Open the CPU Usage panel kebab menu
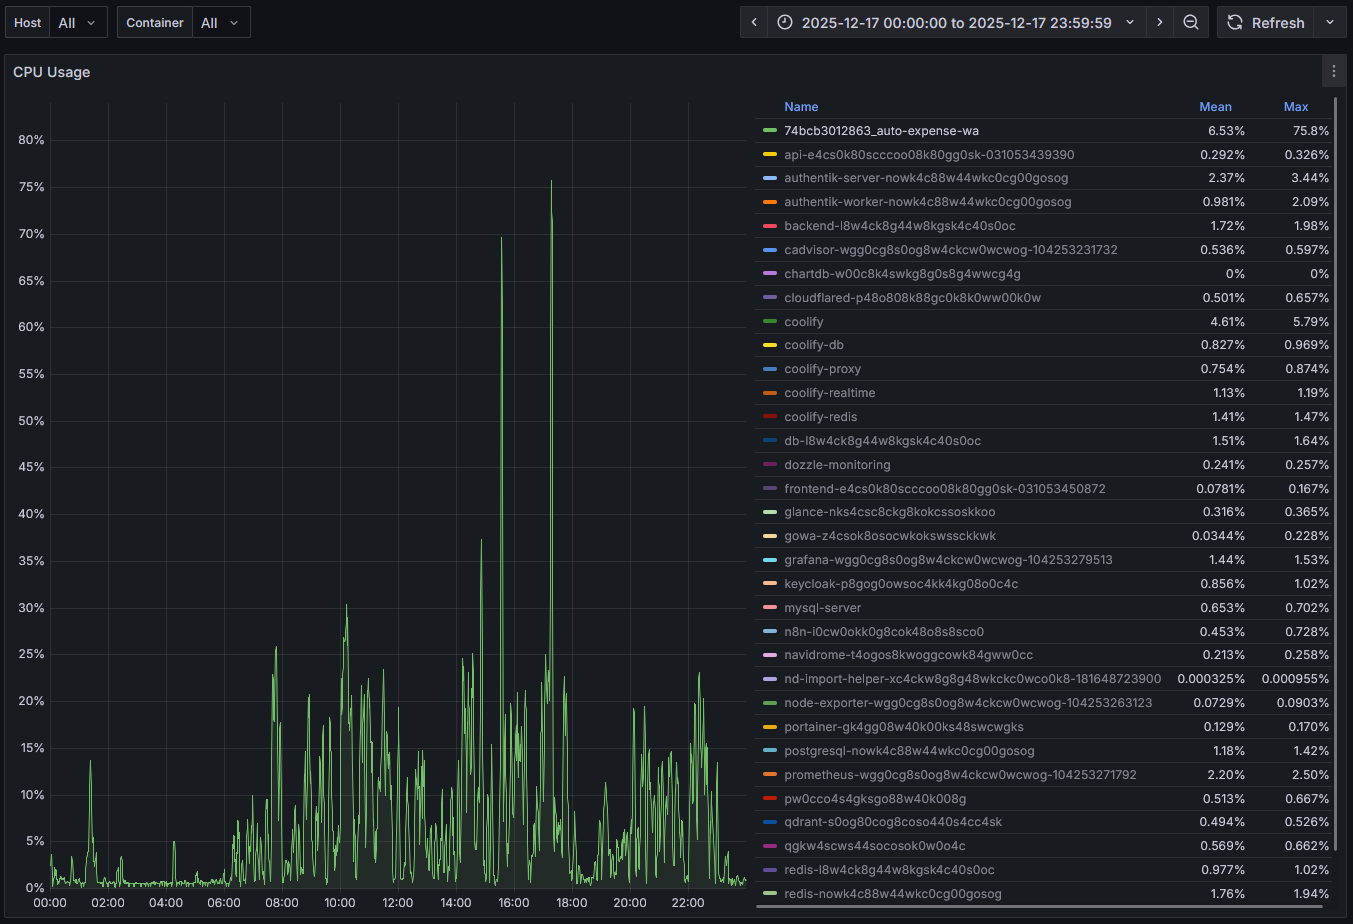The width and height of the screenshot is (1353, 924). (1333, 71)
